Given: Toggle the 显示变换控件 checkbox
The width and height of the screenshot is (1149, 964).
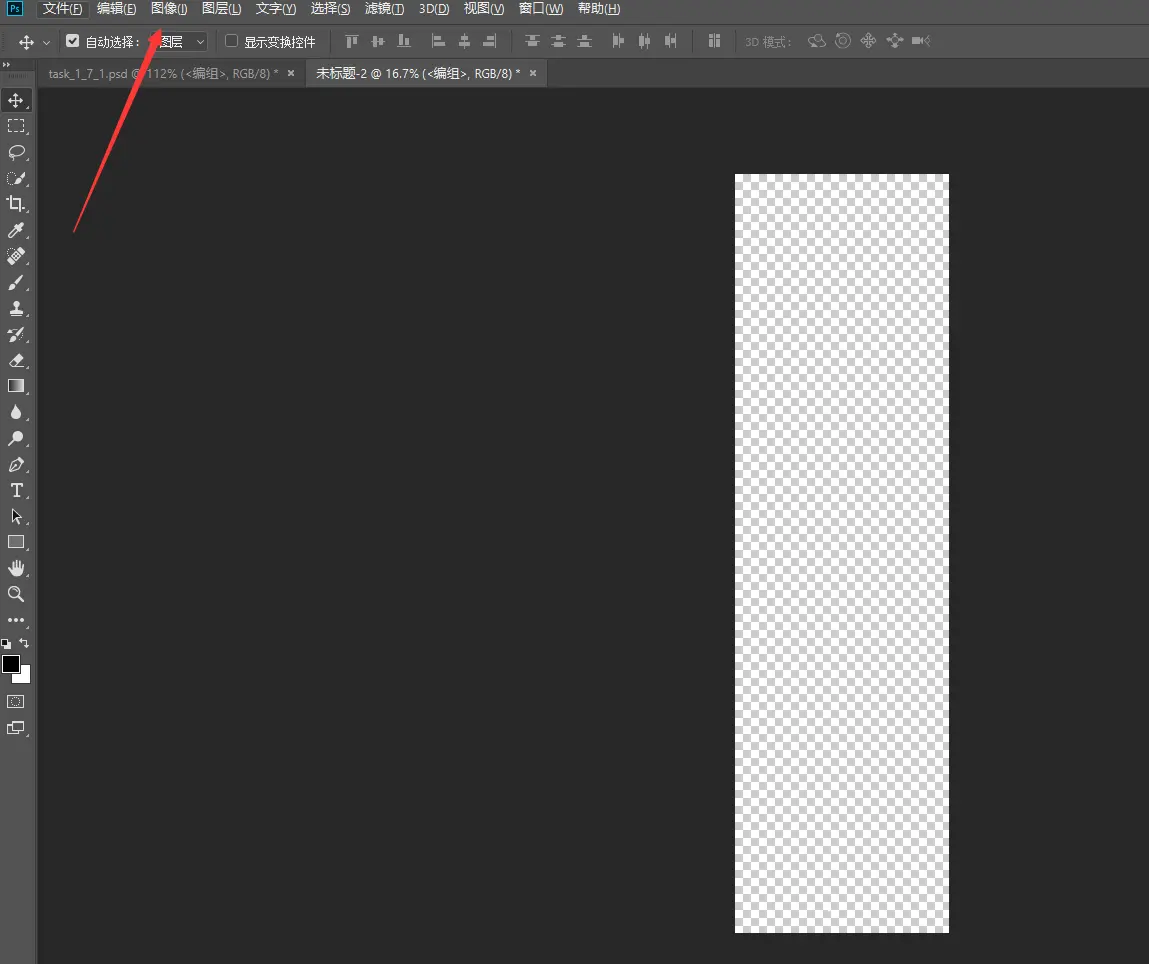Looking at the screenshot, I should (232, 41).
